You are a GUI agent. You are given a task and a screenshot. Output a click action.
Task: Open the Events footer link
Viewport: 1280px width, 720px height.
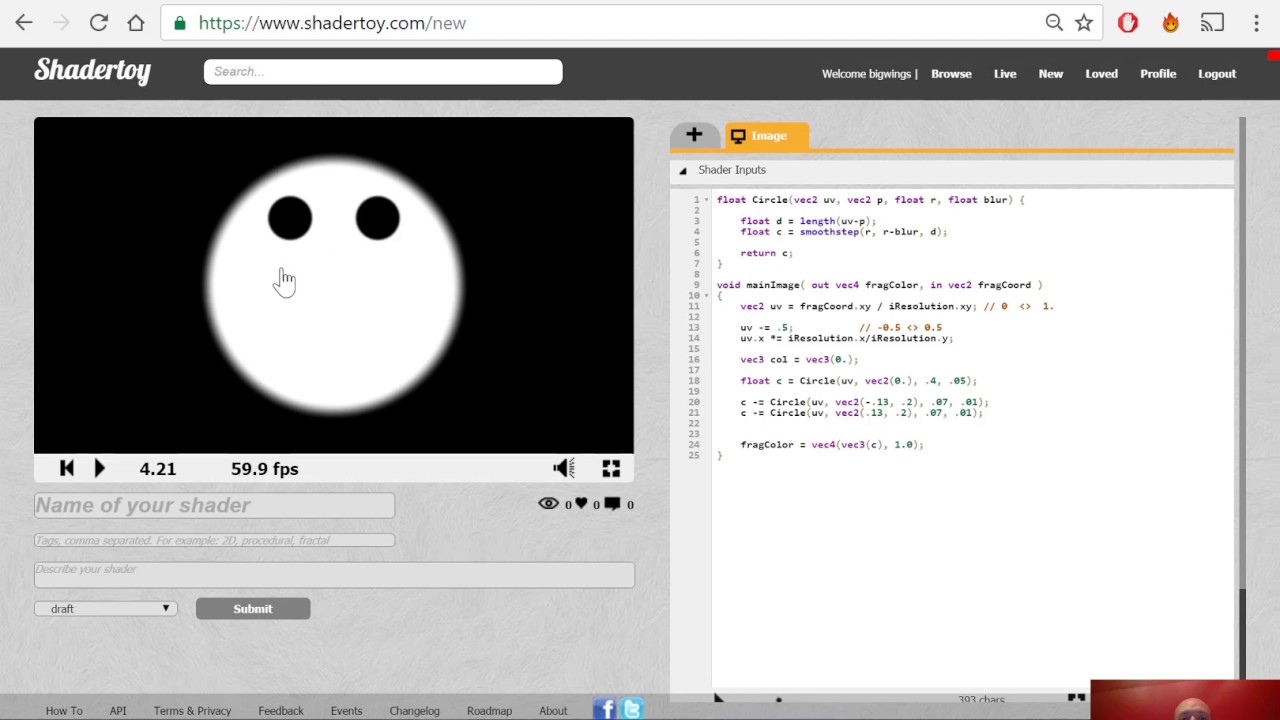346,711
